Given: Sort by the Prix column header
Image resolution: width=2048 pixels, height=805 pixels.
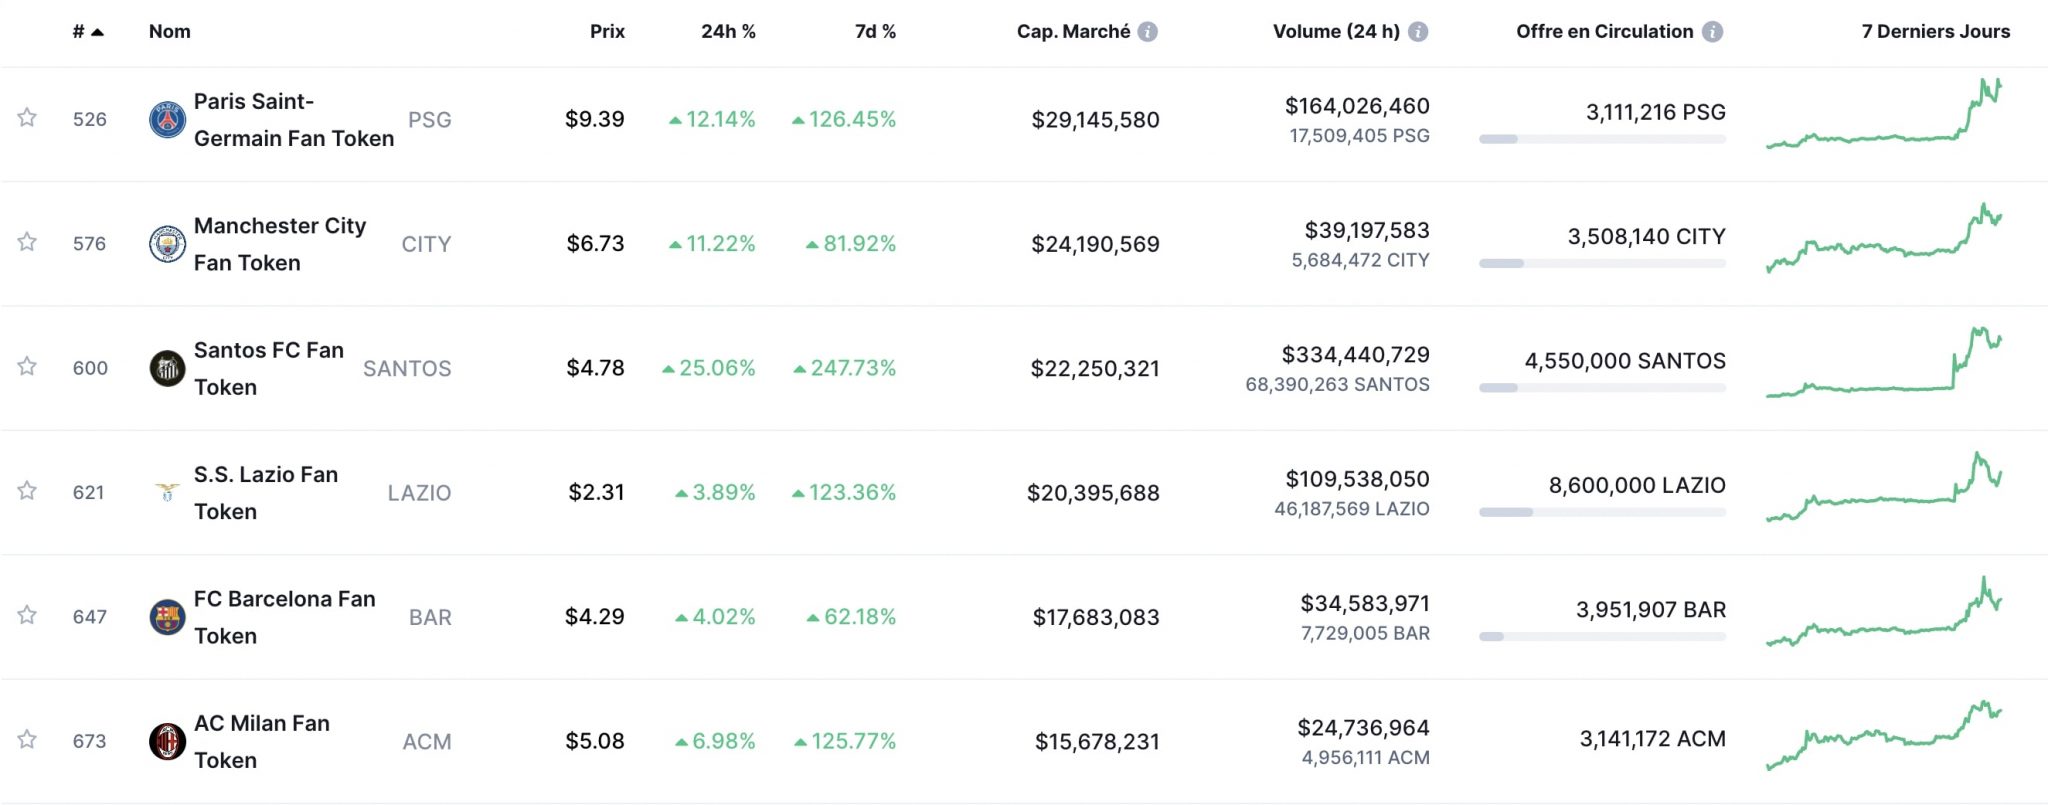Looking at the screenshot, I should (x=607, y=32).
